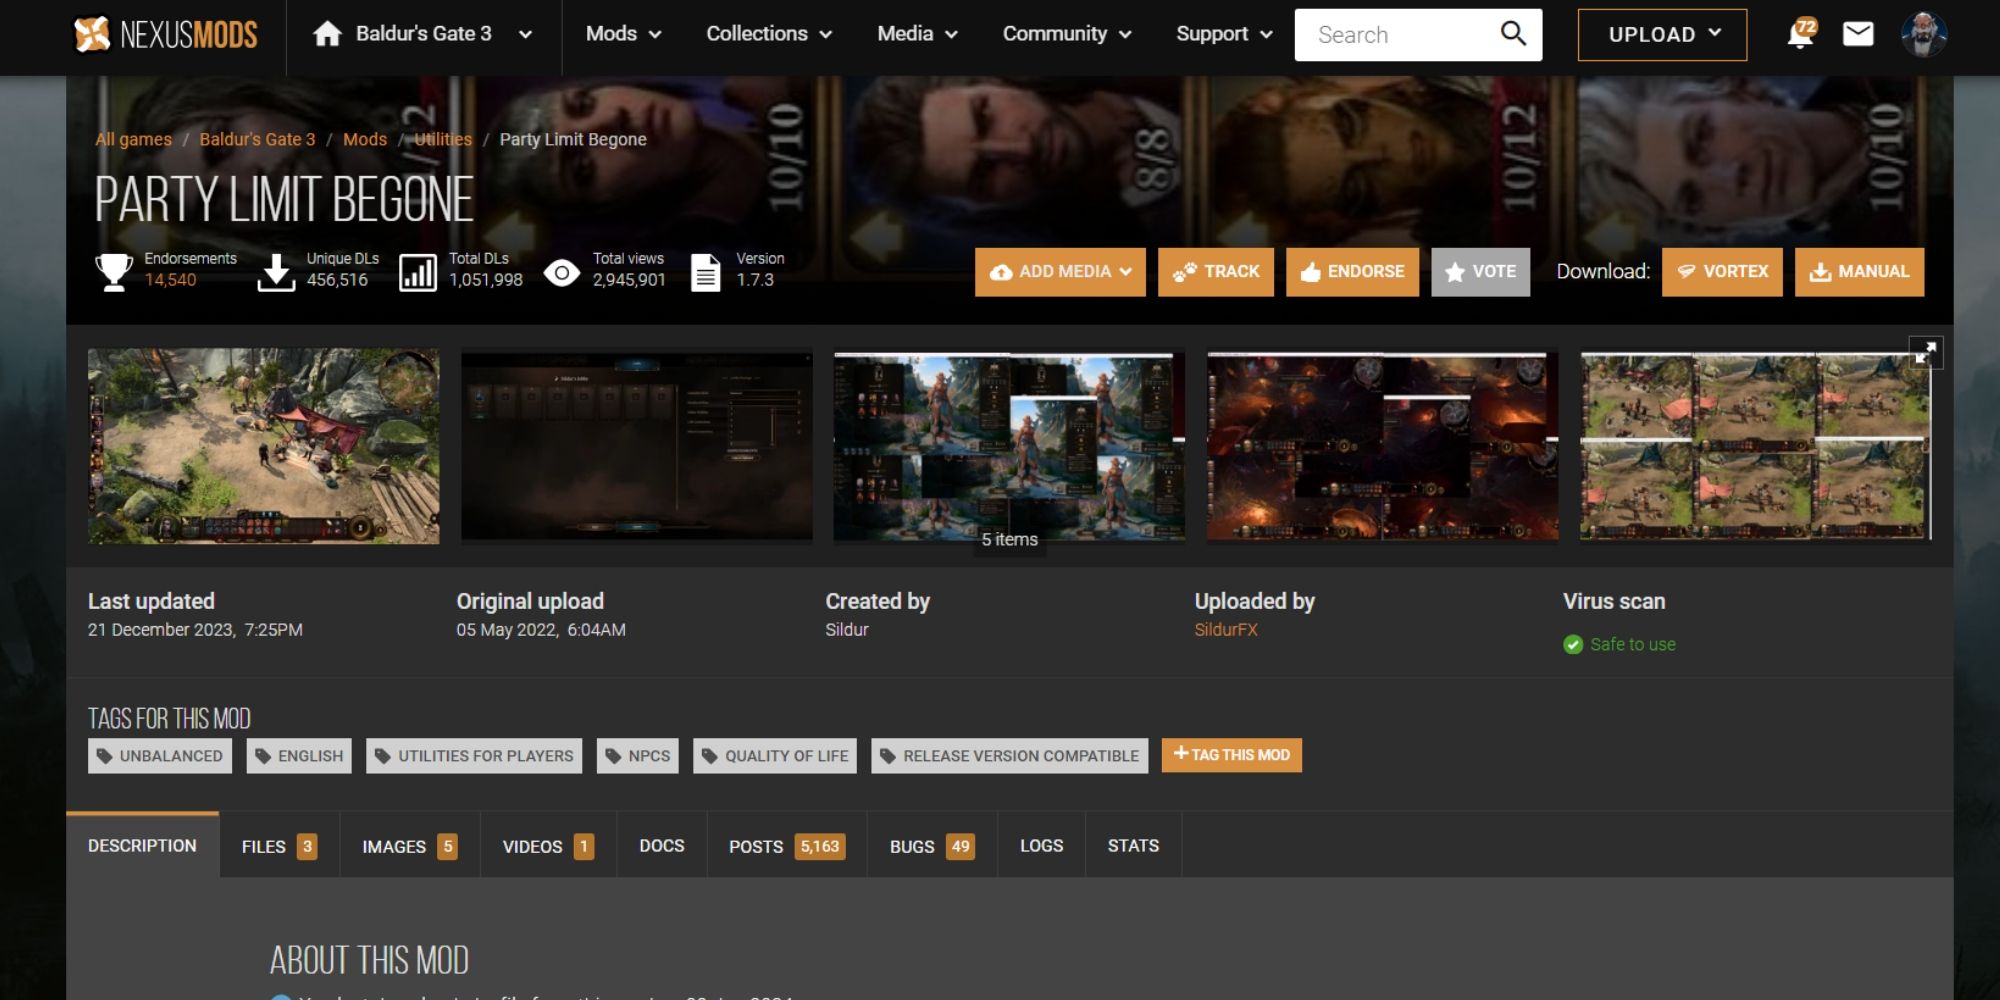
Task: Open the messages envelope icon
Action: tap(1858, 34)
